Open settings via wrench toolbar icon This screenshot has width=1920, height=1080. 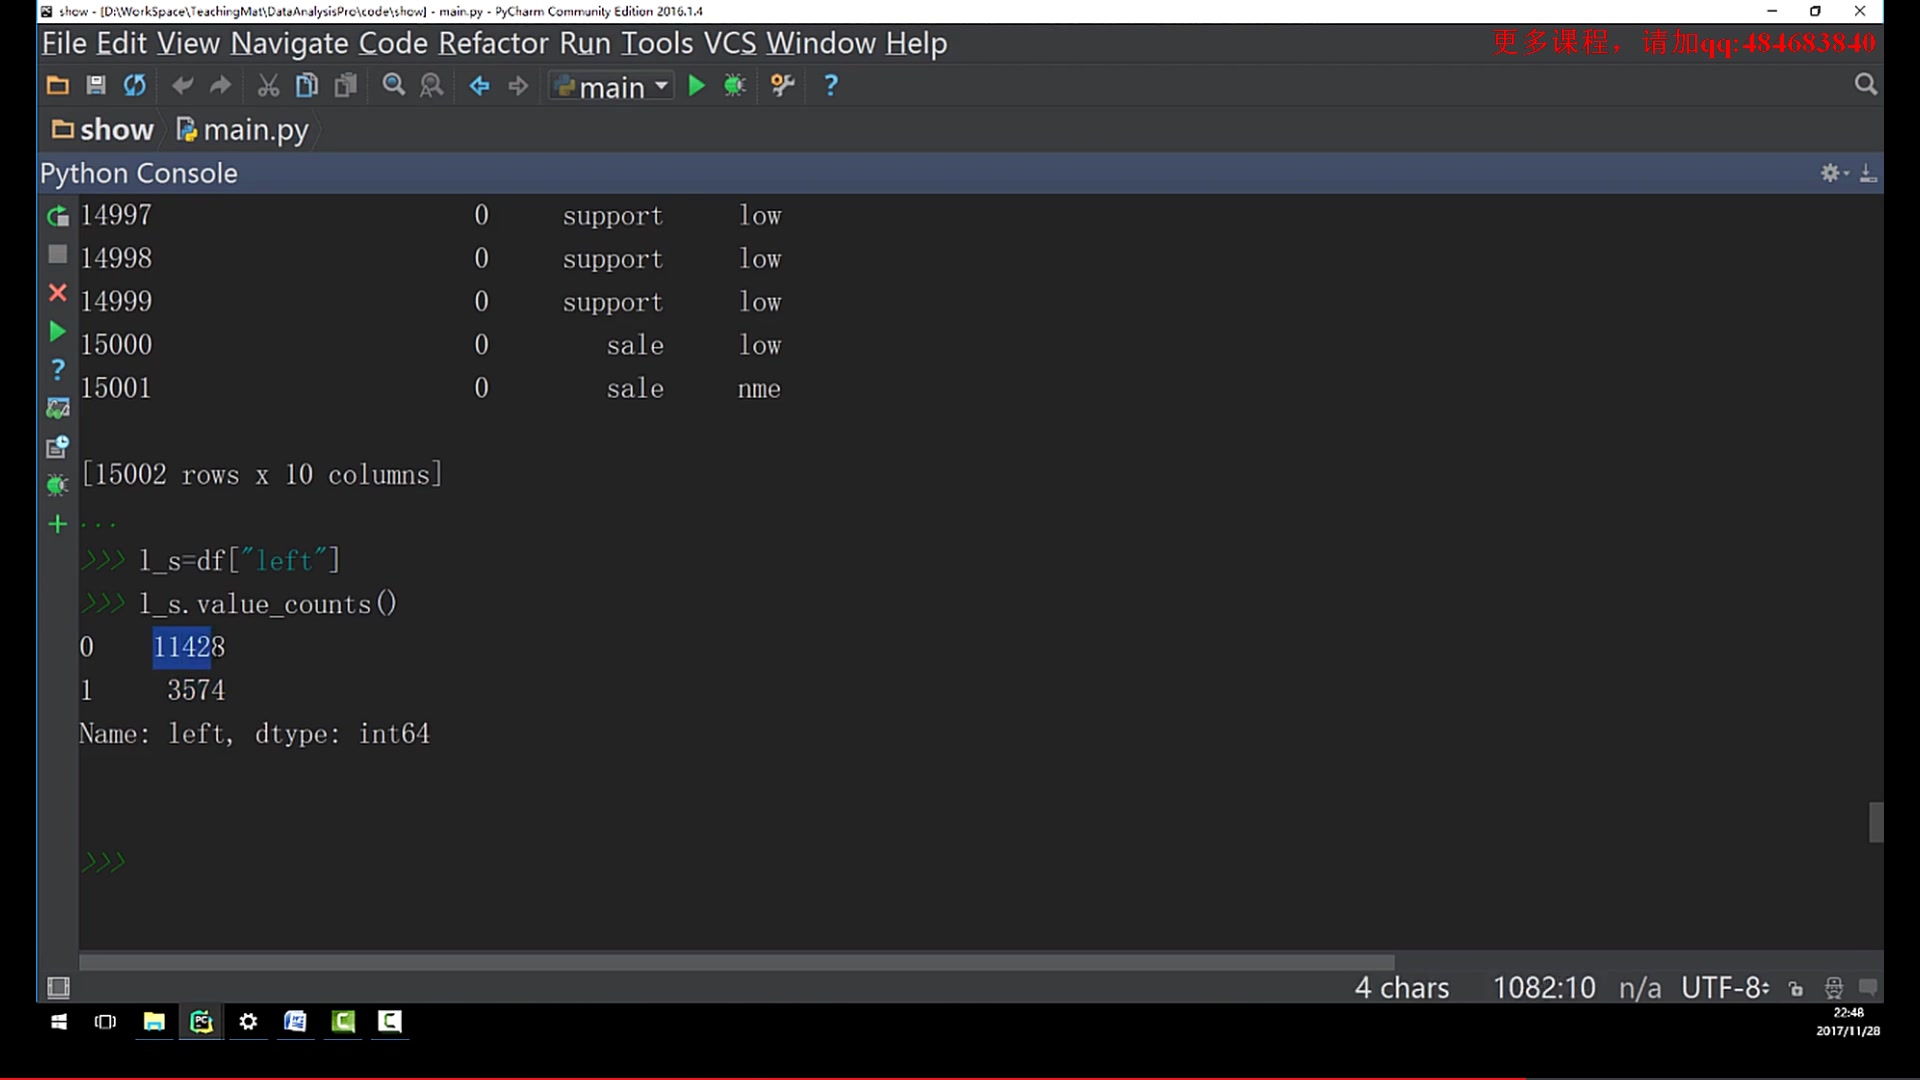tap(783, 86)
